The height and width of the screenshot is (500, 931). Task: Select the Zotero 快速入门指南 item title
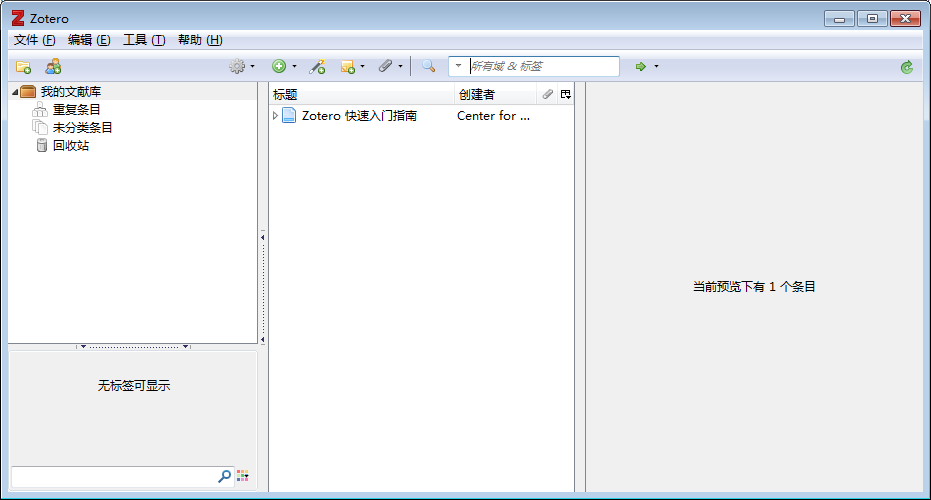[x=359, y=116]
